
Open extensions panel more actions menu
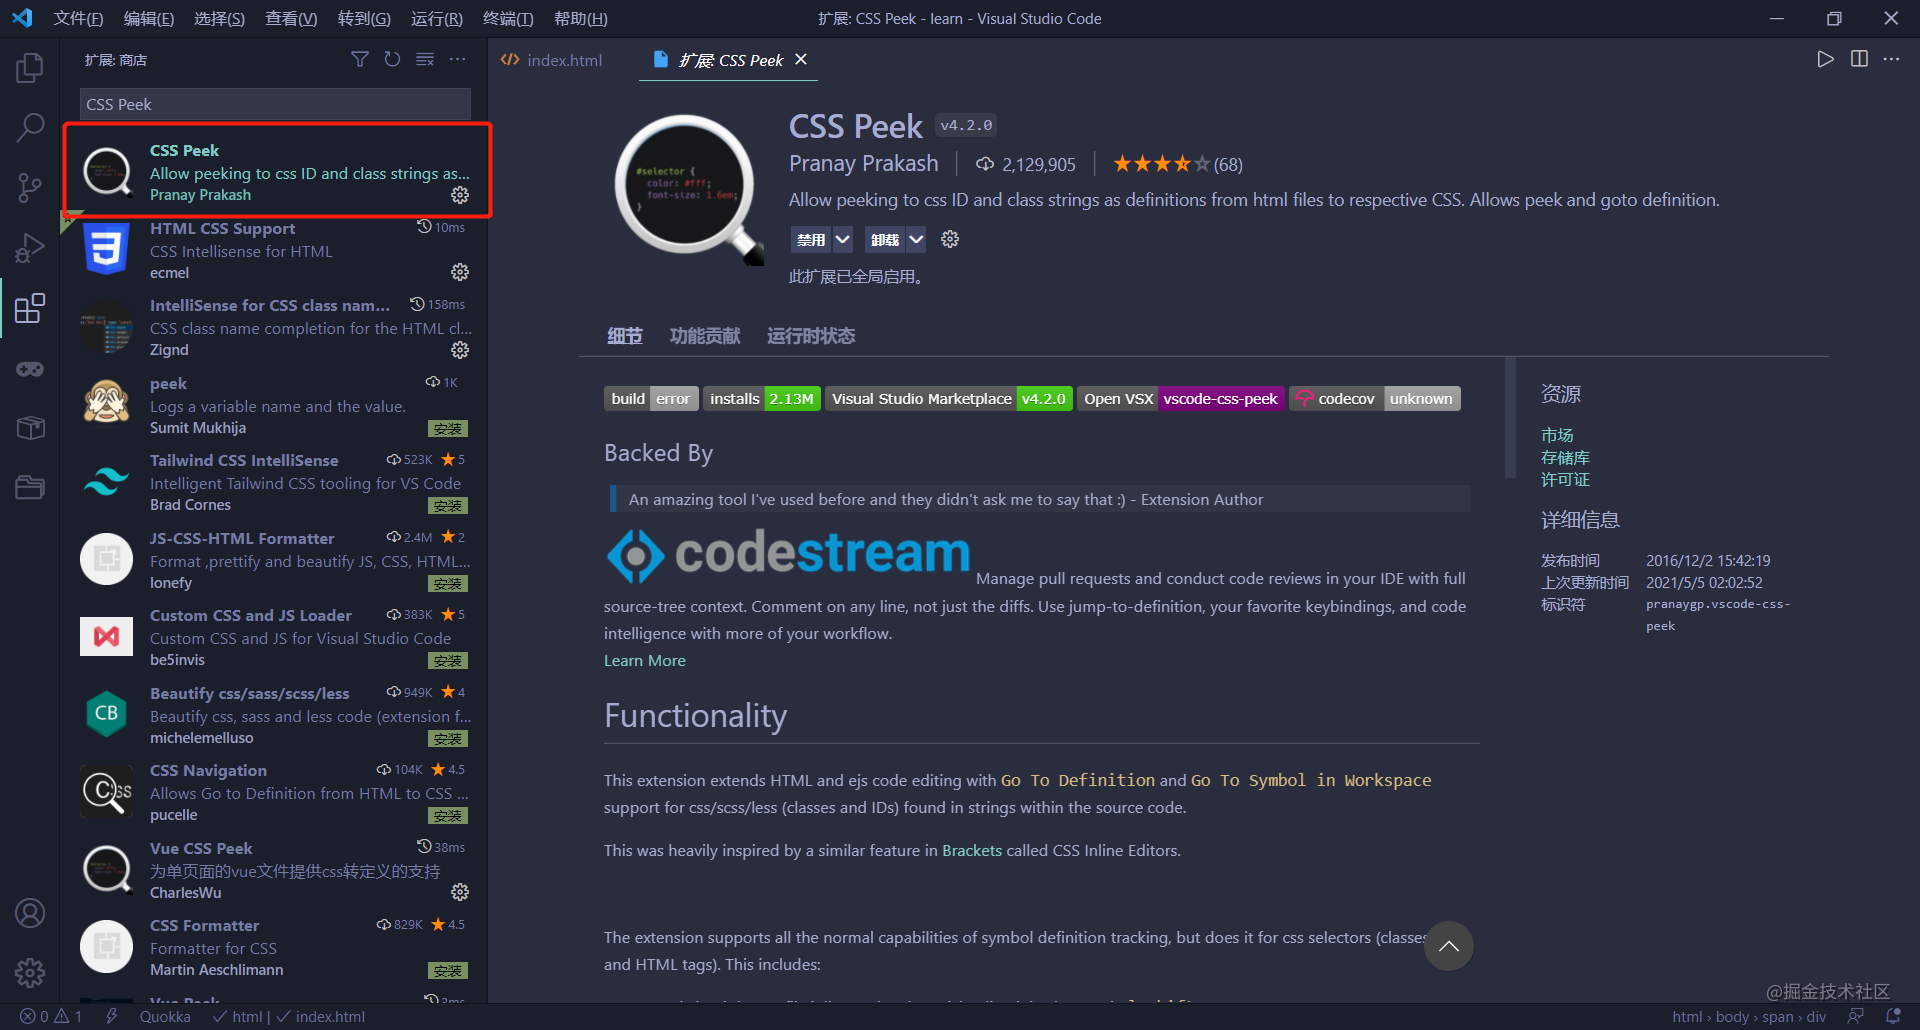pos(458,60)
